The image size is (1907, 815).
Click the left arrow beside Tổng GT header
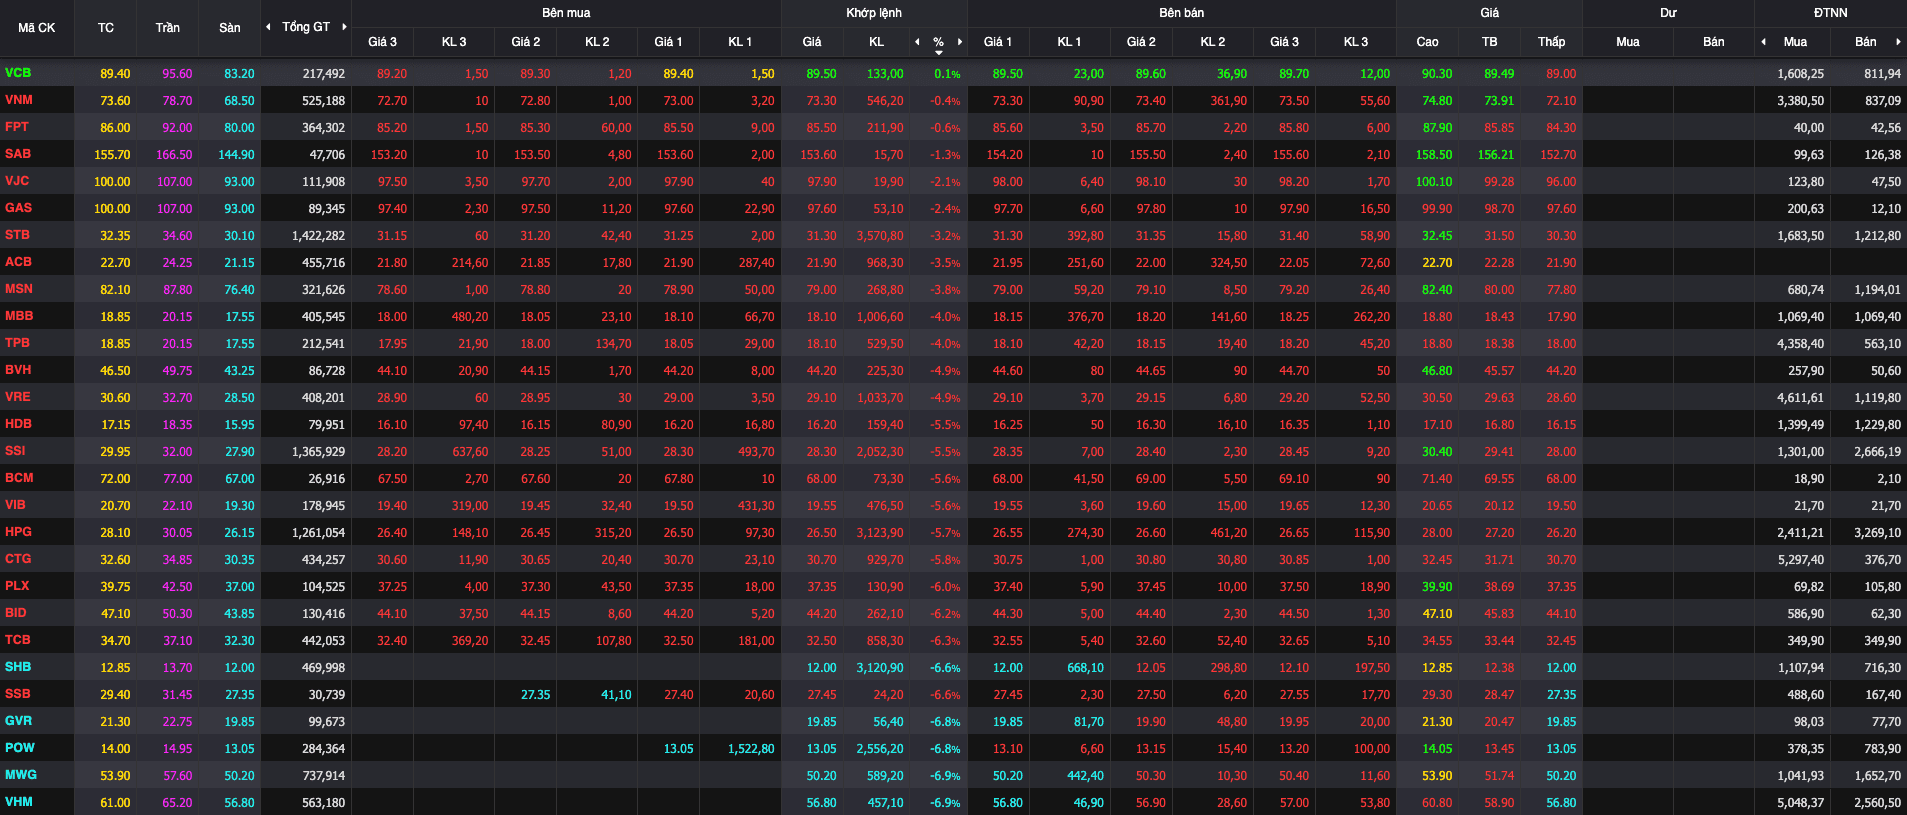coord(268,27)
